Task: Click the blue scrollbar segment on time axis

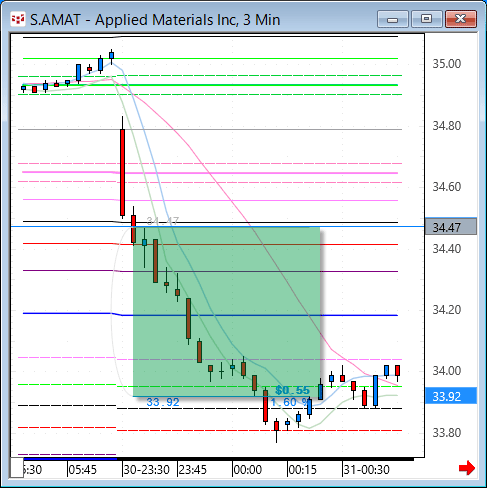Action: coord(70,459)
